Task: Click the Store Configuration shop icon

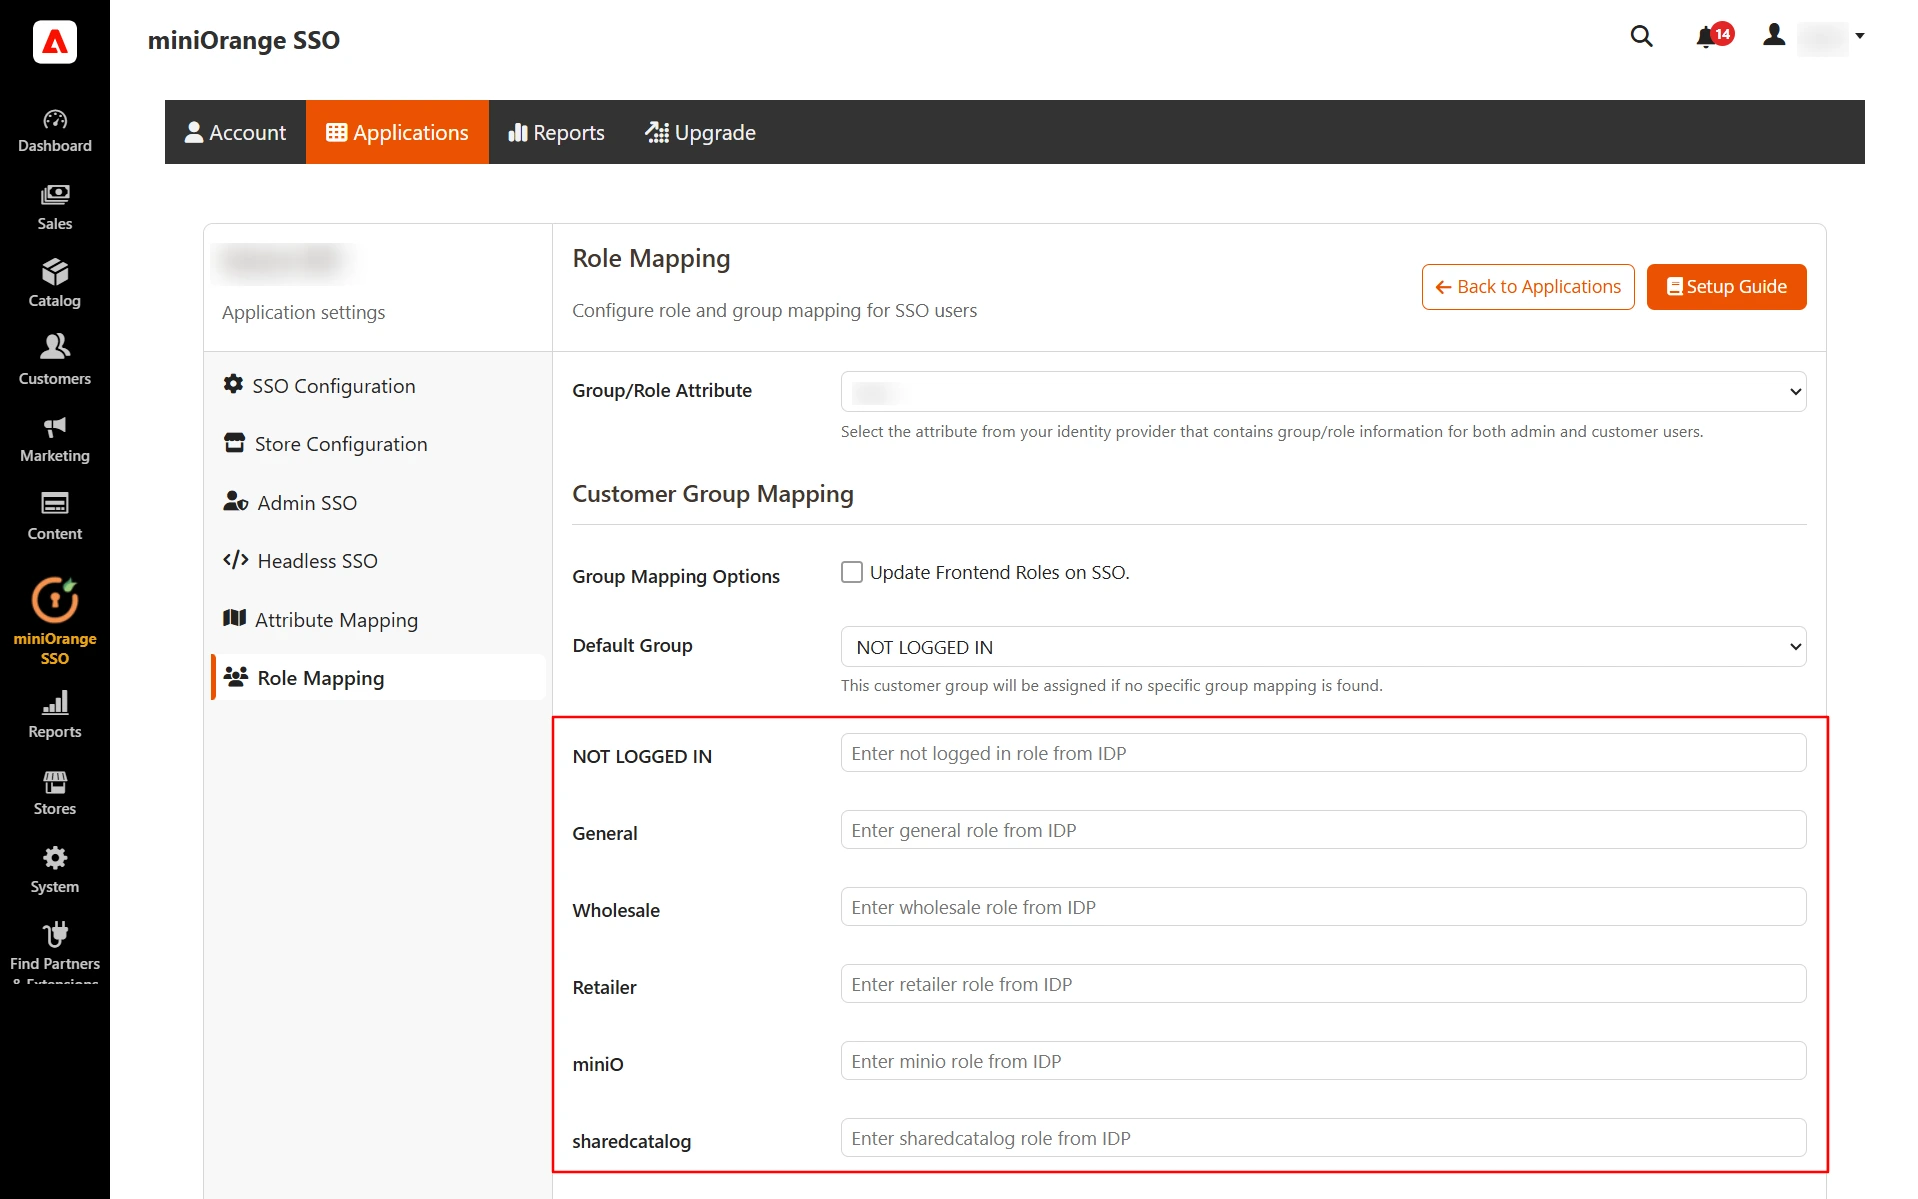Action: 234,442
